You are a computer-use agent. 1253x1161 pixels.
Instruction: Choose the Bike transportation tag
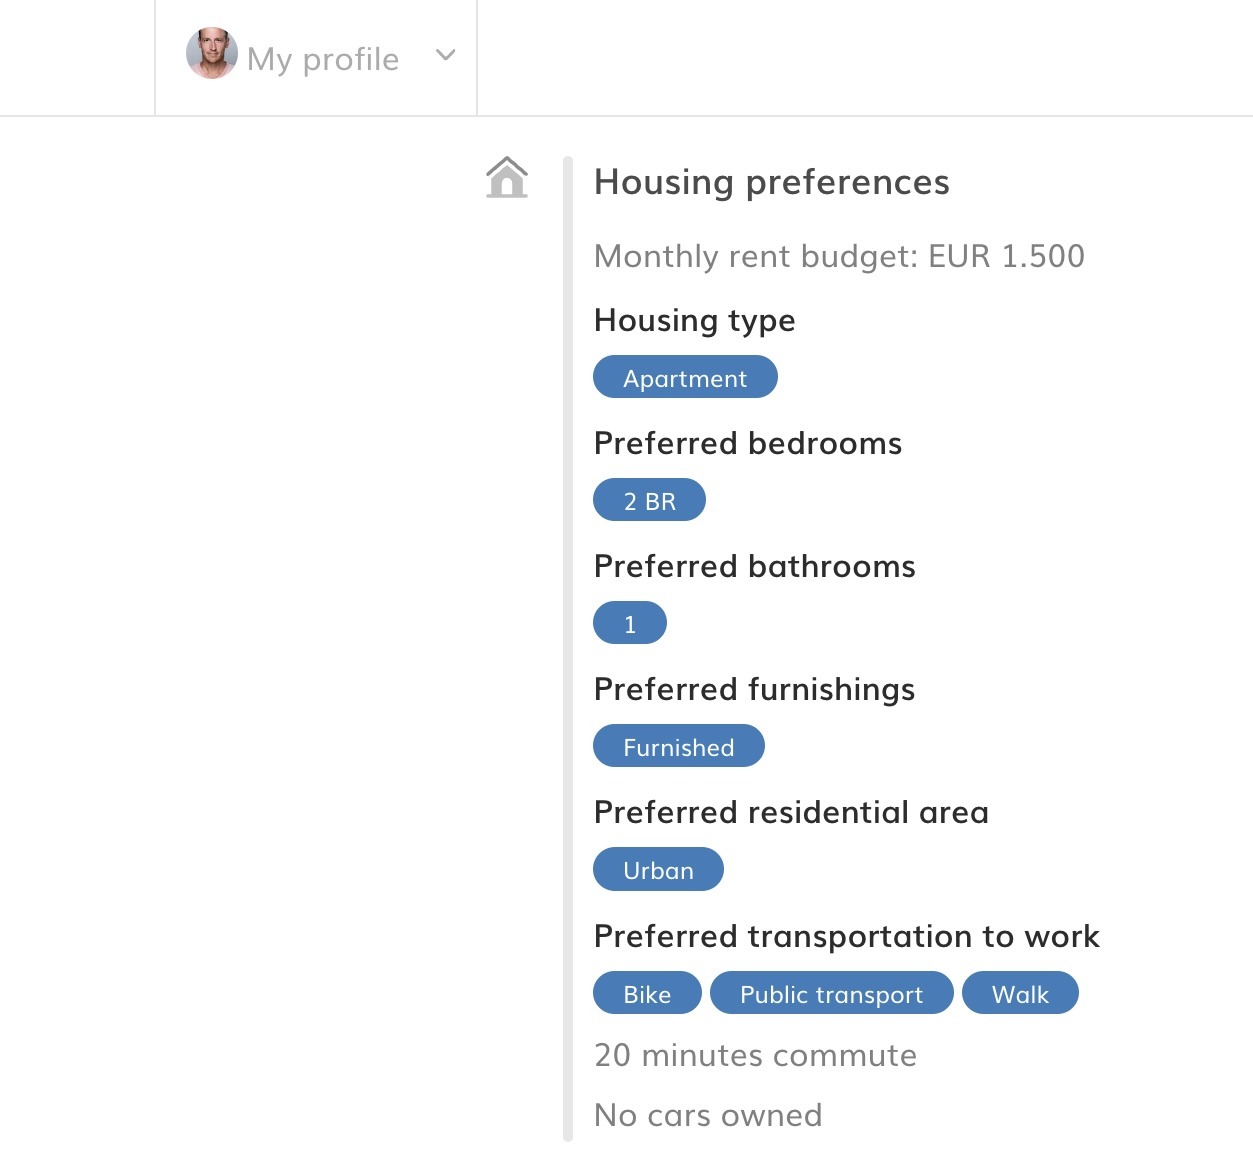pyautogui.click(x=647, y=993)
